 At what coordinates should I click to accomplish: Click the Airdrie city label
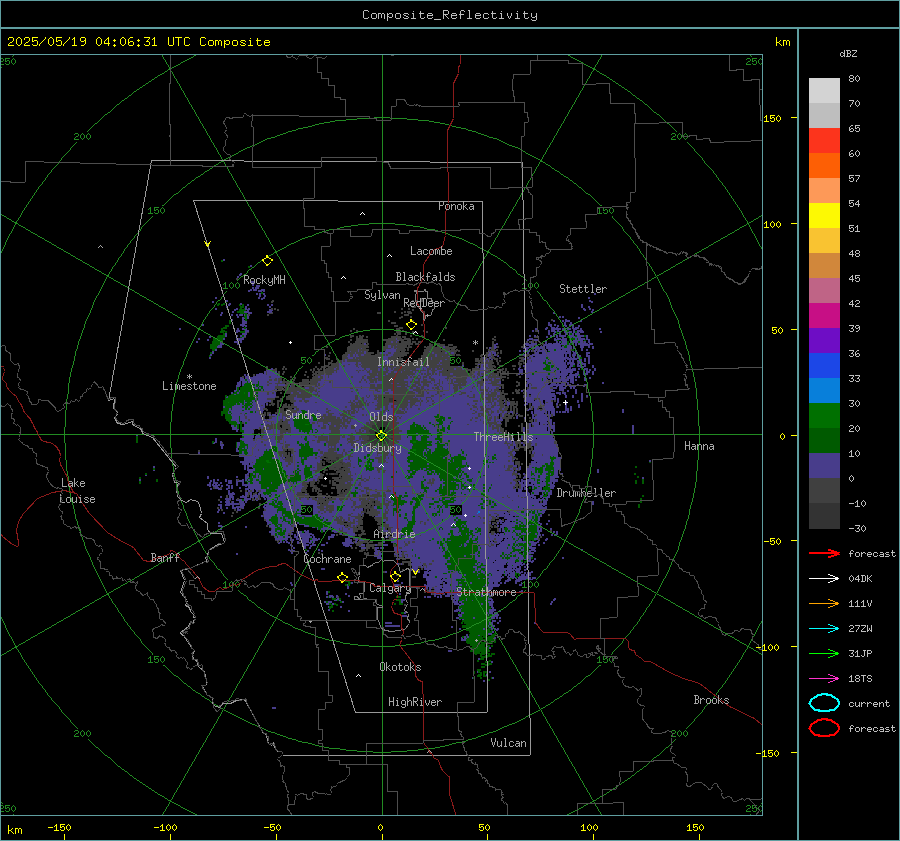coord(394,534)
